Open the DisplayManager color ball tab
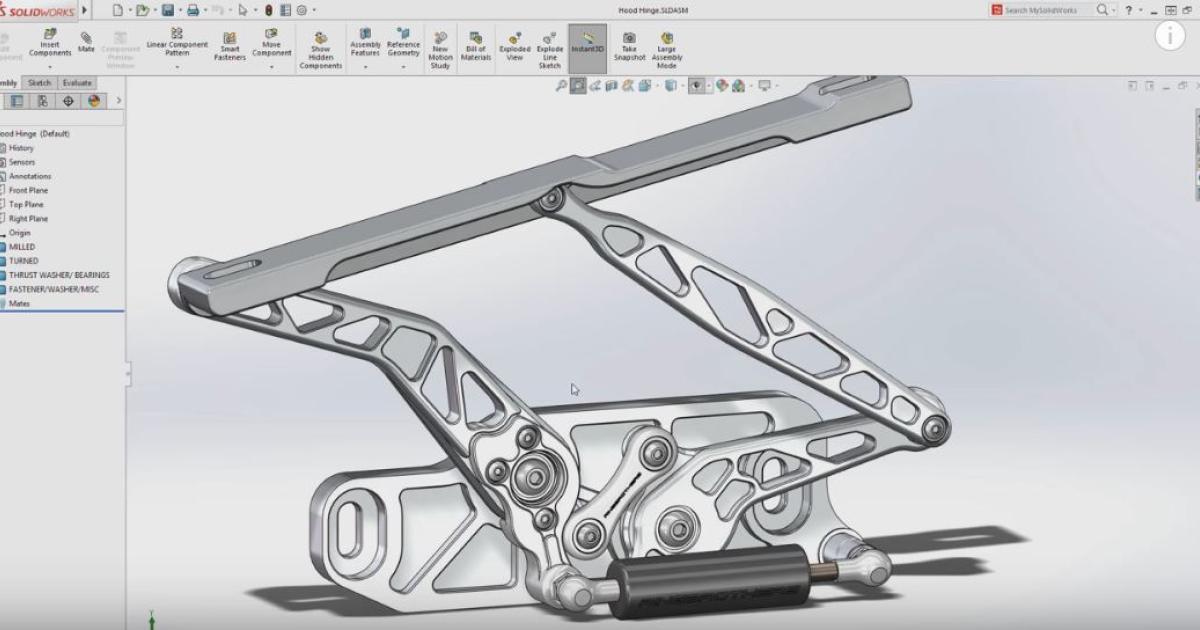1200x630 pixels. (94, 101)
